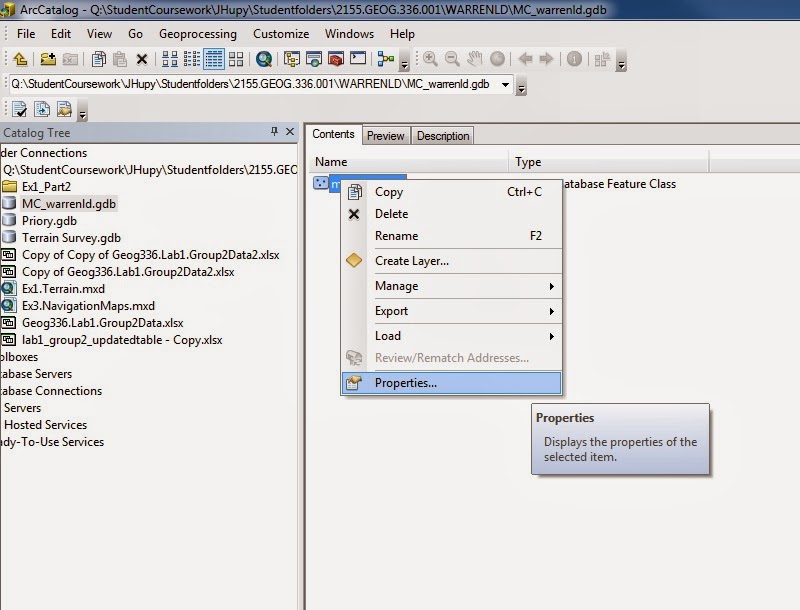800x610 pixels.
Task: Select the Zoom In tool
Action: (x=430, y=59)
